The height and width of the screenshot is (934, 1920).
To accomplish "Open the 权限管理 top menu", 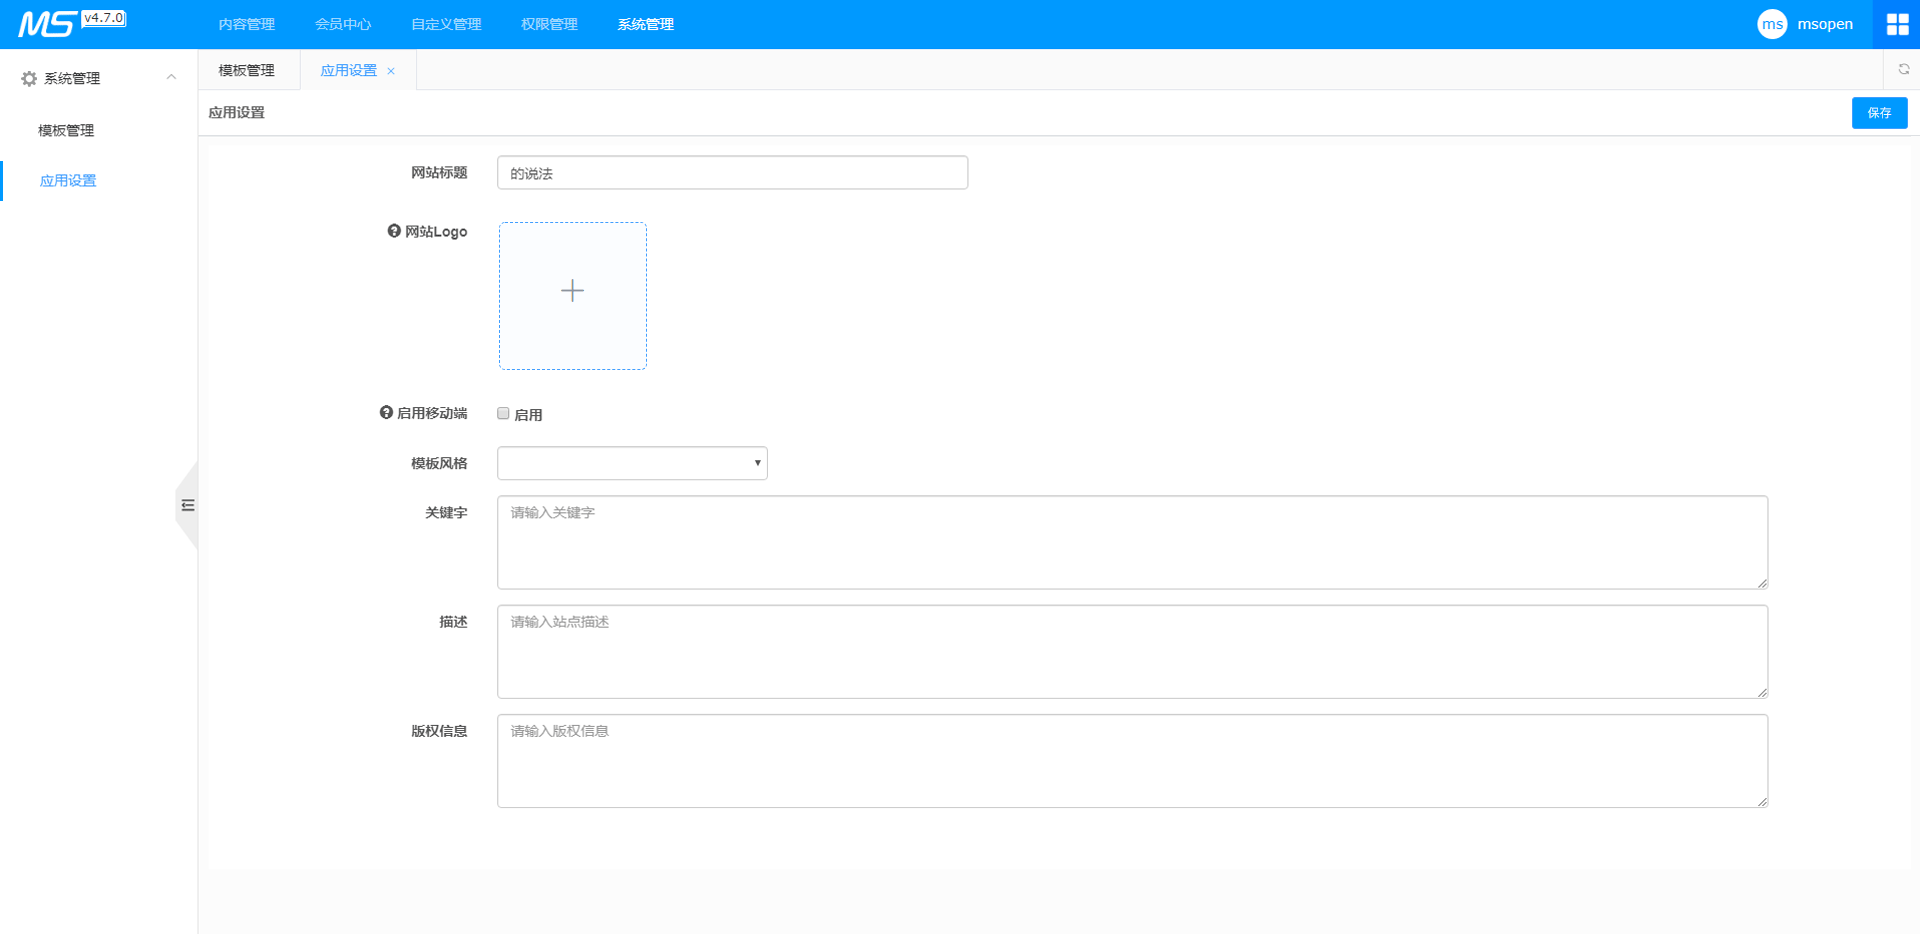I will (x=549, y=24).
